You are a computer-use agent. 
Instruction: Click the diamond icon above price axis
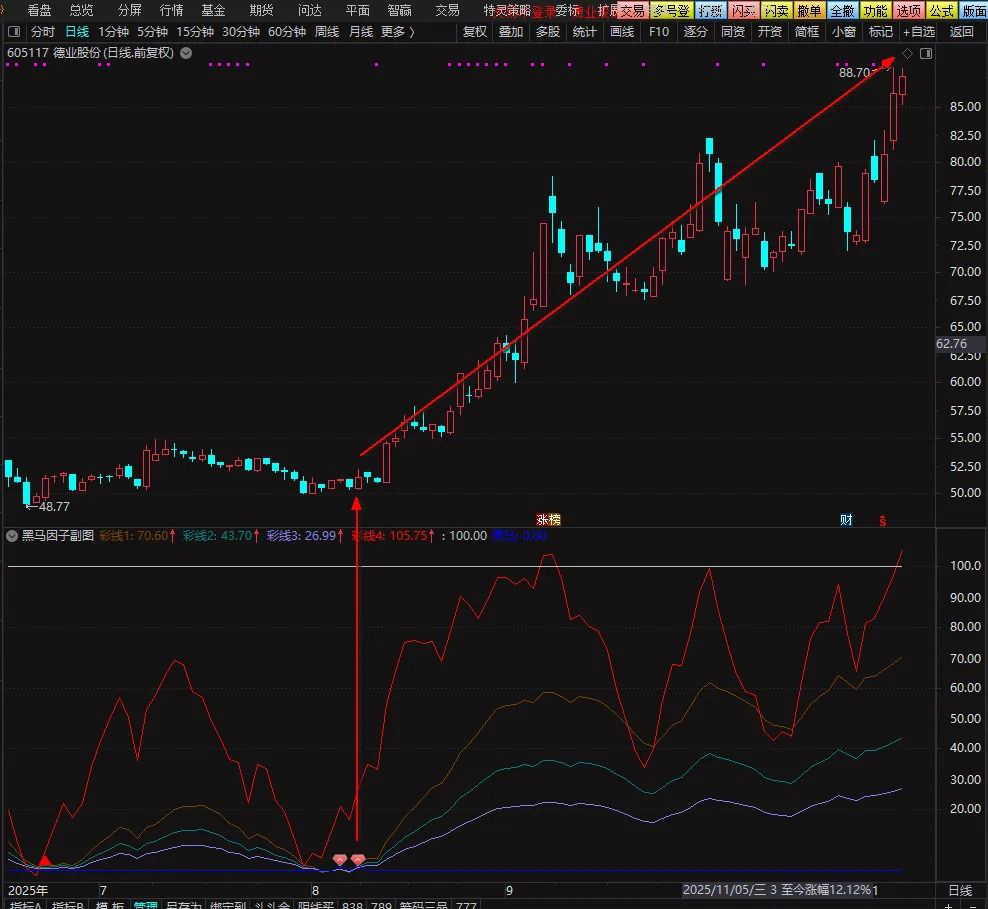[x=907, y=53]
